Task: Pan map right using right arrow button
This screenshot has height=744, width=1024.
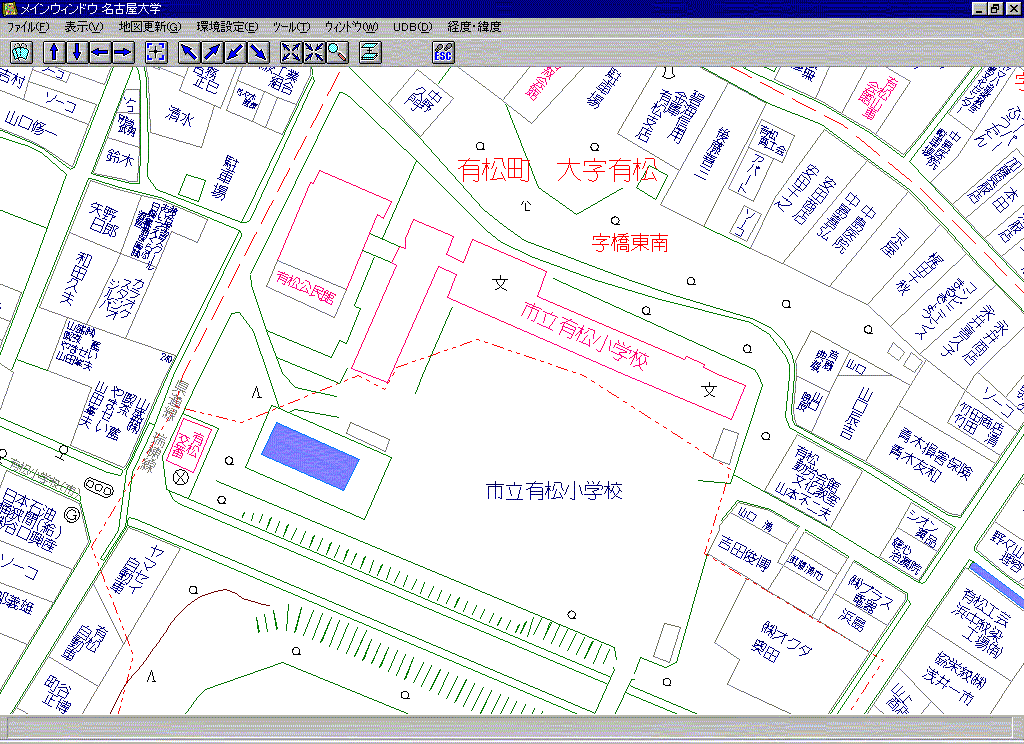Action: 123,53
